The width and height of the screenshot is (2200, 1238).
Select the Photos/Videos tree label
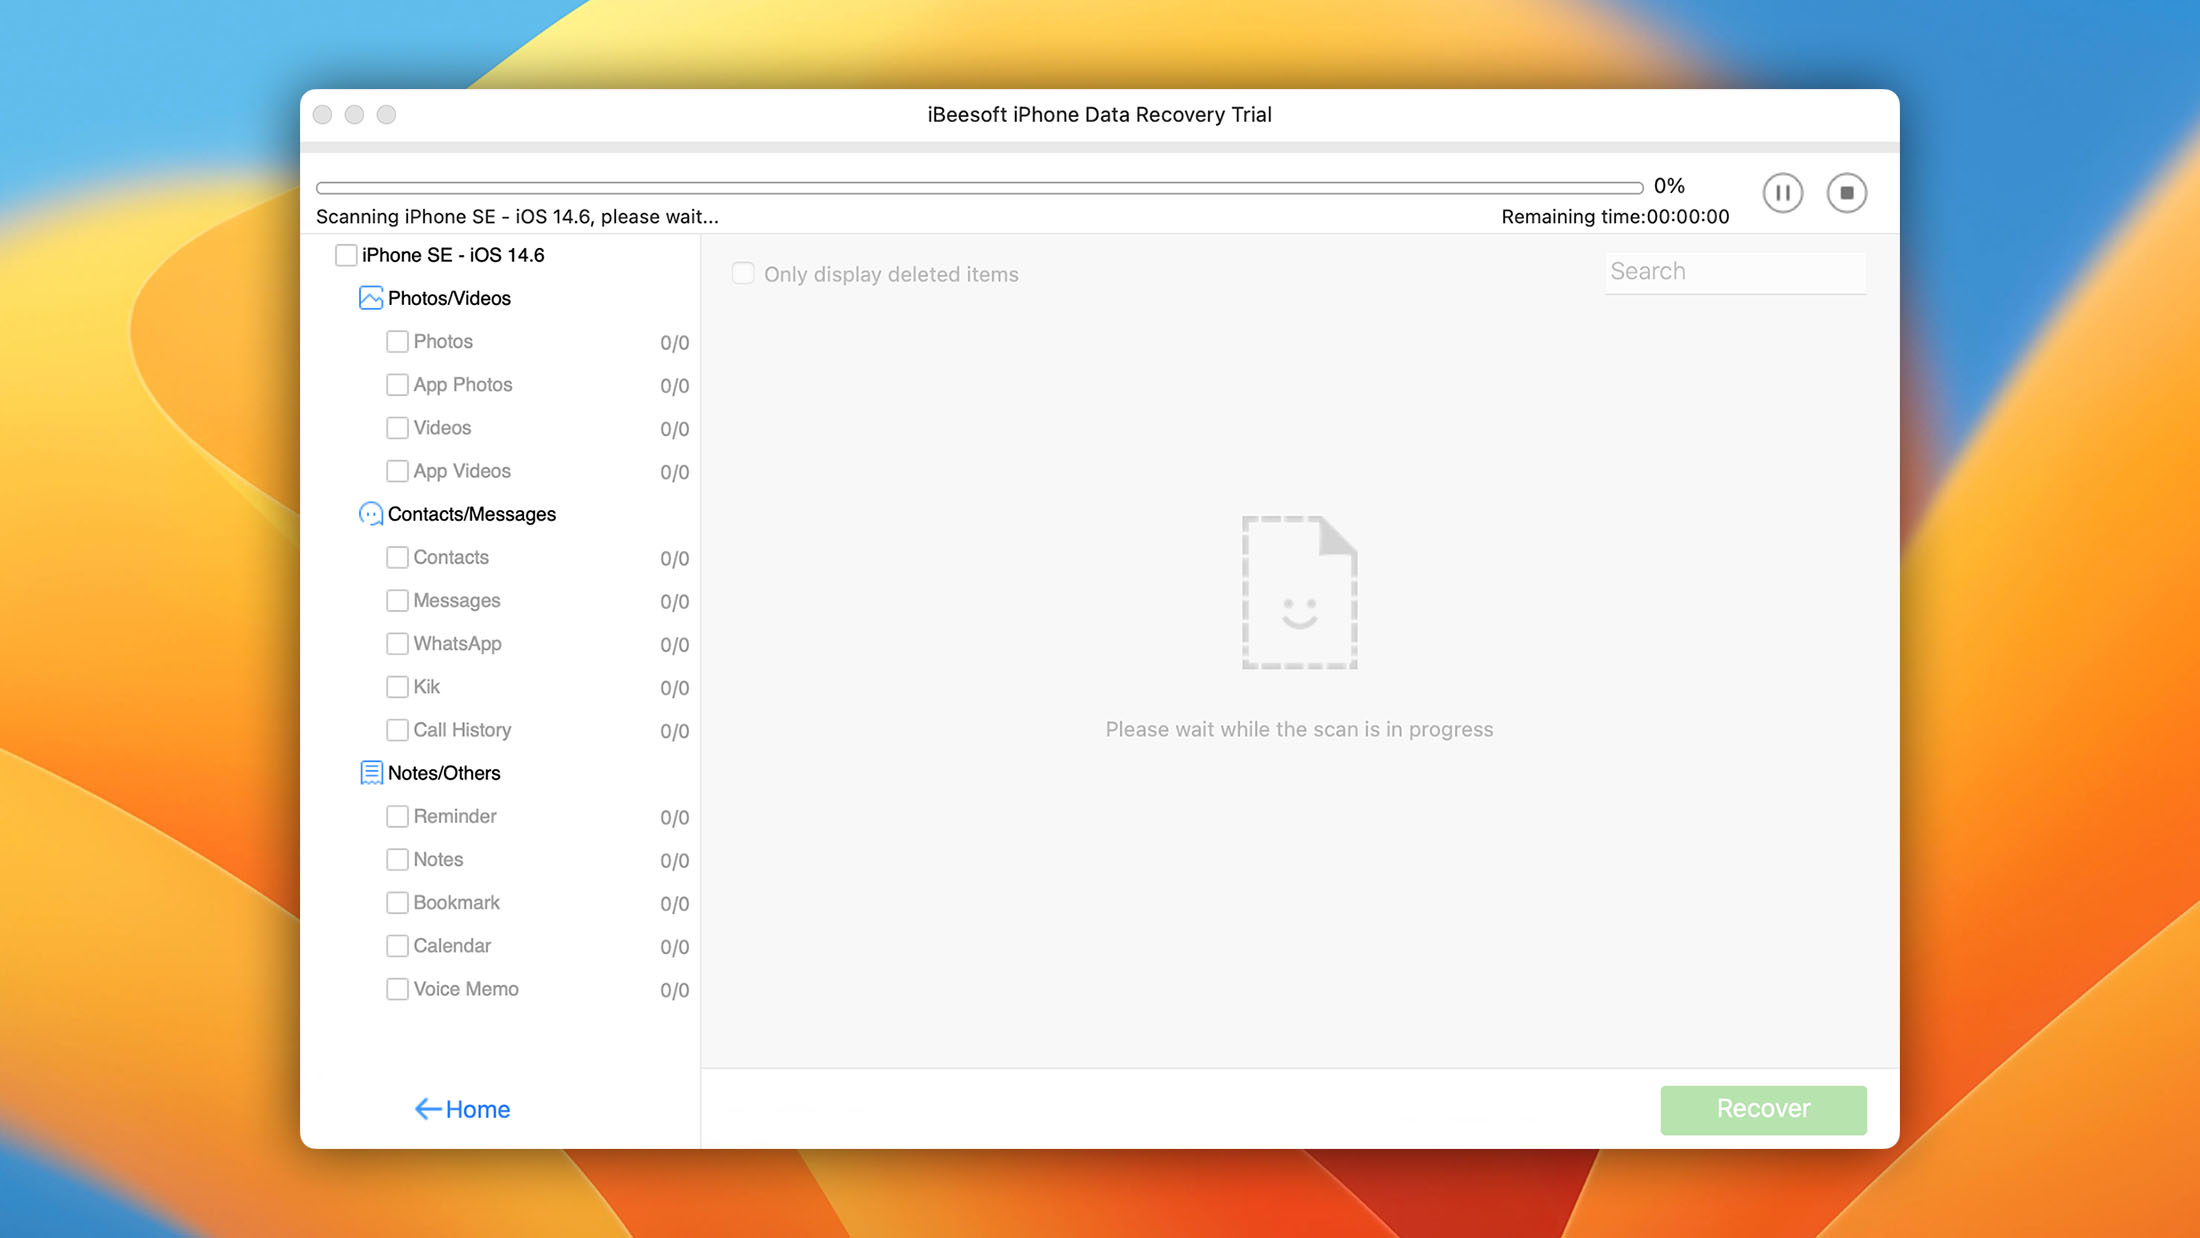click(x=449, y=298)
